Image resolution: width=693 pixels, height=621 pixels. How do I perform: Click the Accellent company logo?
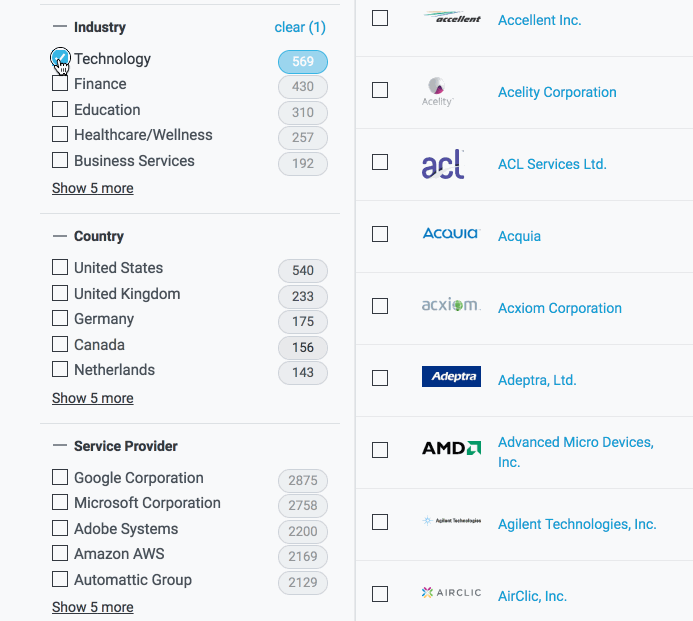coord(451,19)
